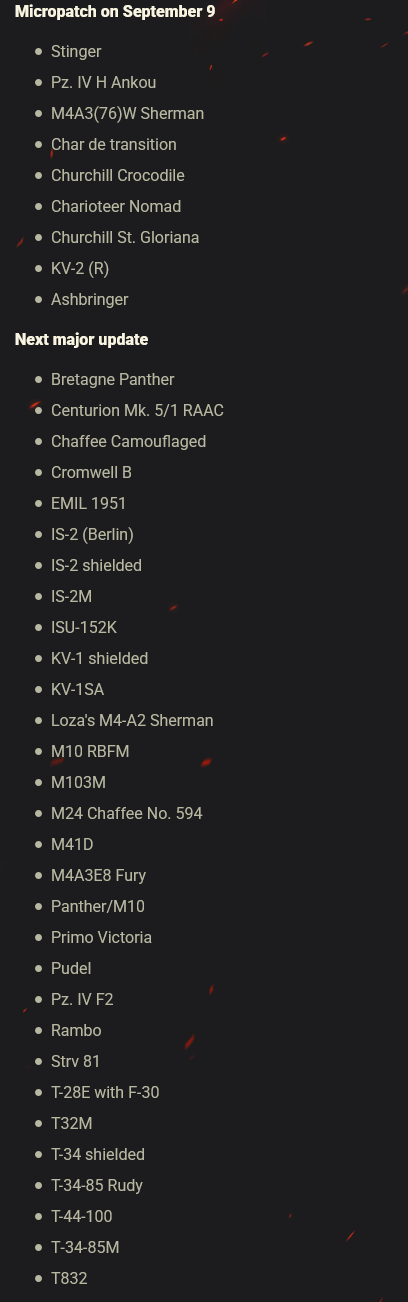The height and width of the screenshot is (1302, 408).
Task: Select the T832 list item
Action: click(x=69, y=1278)
